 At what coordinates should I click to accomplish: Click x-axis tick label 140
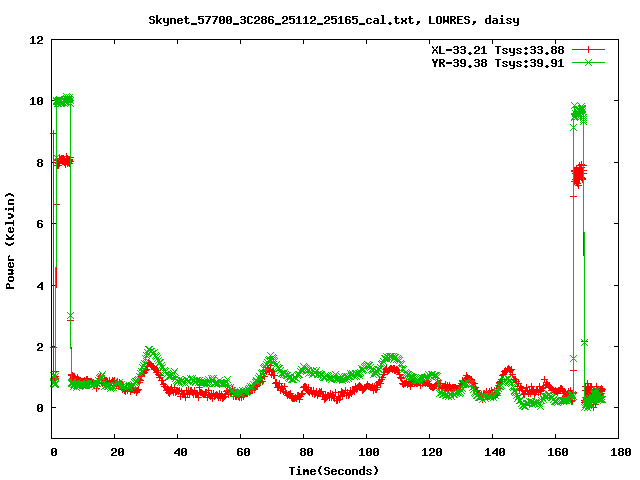click(x=495, y=452)
